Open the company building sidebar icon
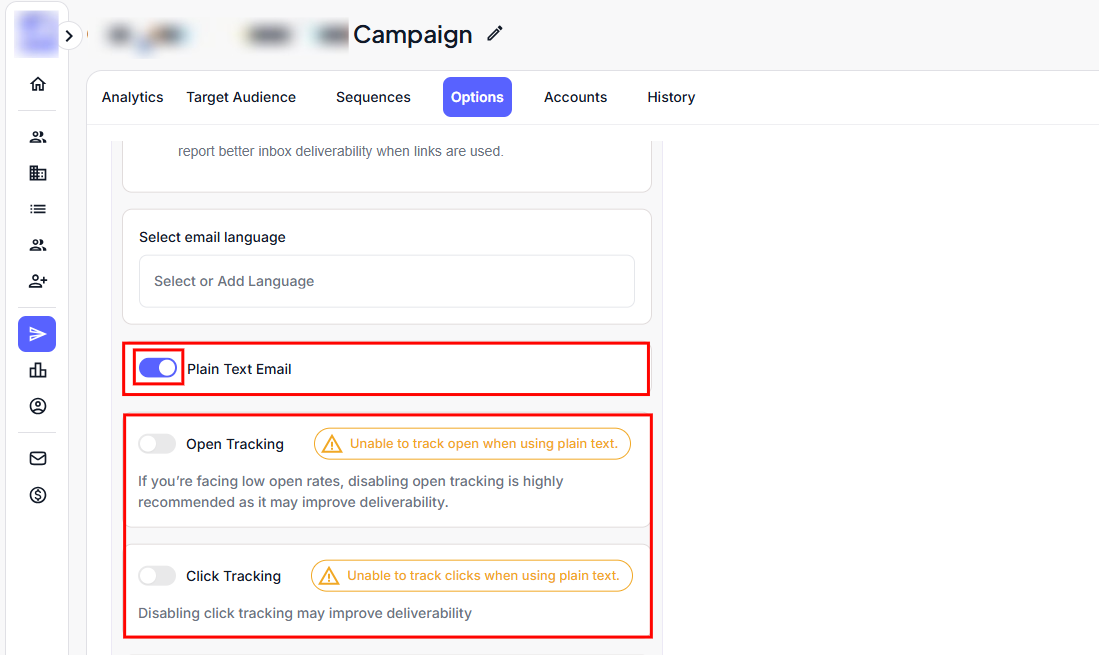 [38, 173]
